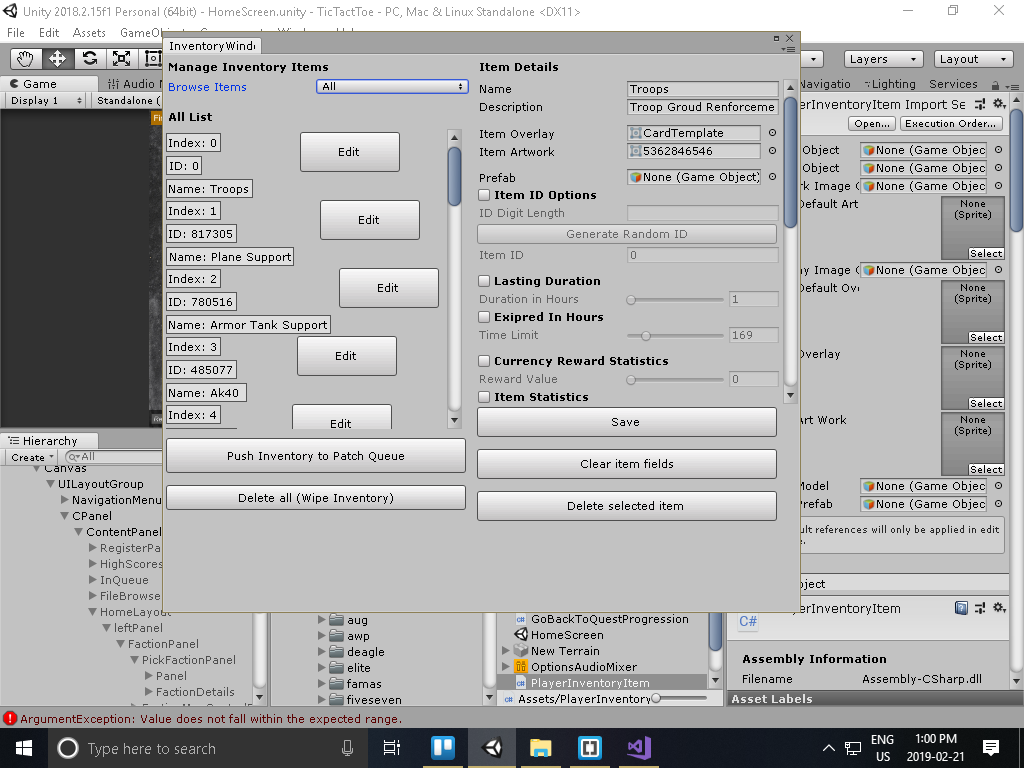Image resolution: width=1024 pixels, height=768 pixels.
Task: Select the Hand tool in the toolbar
Action: click(25, 58)
